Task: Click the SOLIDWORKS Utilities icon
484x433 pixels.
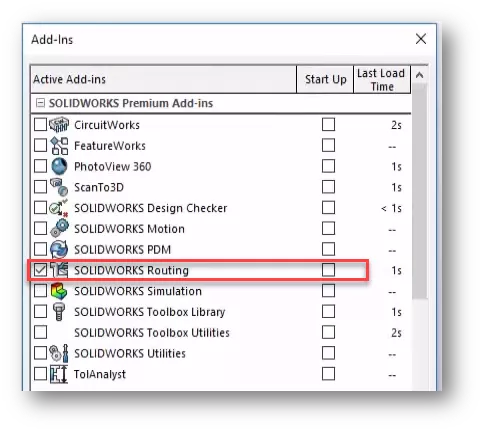Action: pos(59,353)
